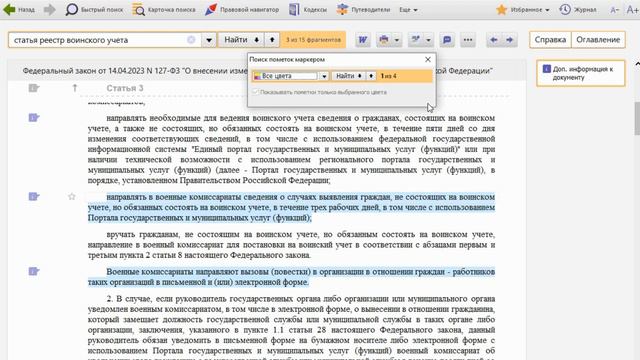Expand search query history dropdown

209,40
